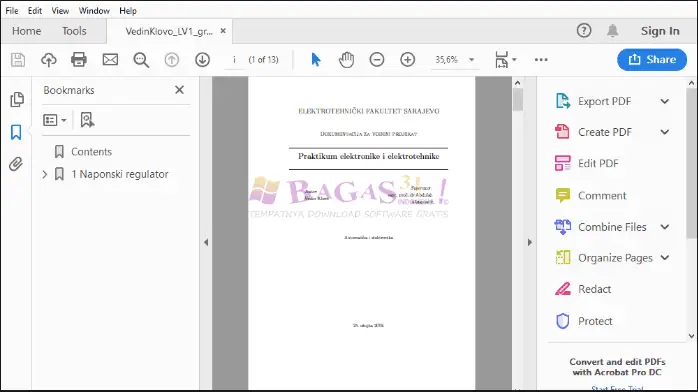Viewport: 698px width, 392px height.
Task: Click Sign In
Action: (x=660, y=31)
